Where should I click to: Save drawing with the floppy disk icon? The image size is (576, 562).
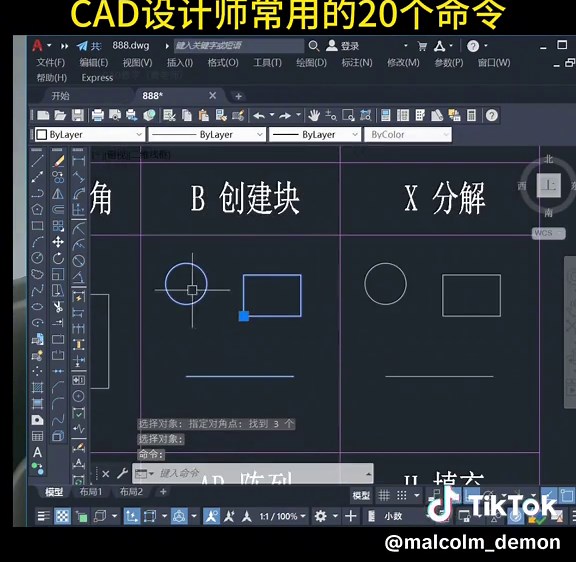coord(78,116)
